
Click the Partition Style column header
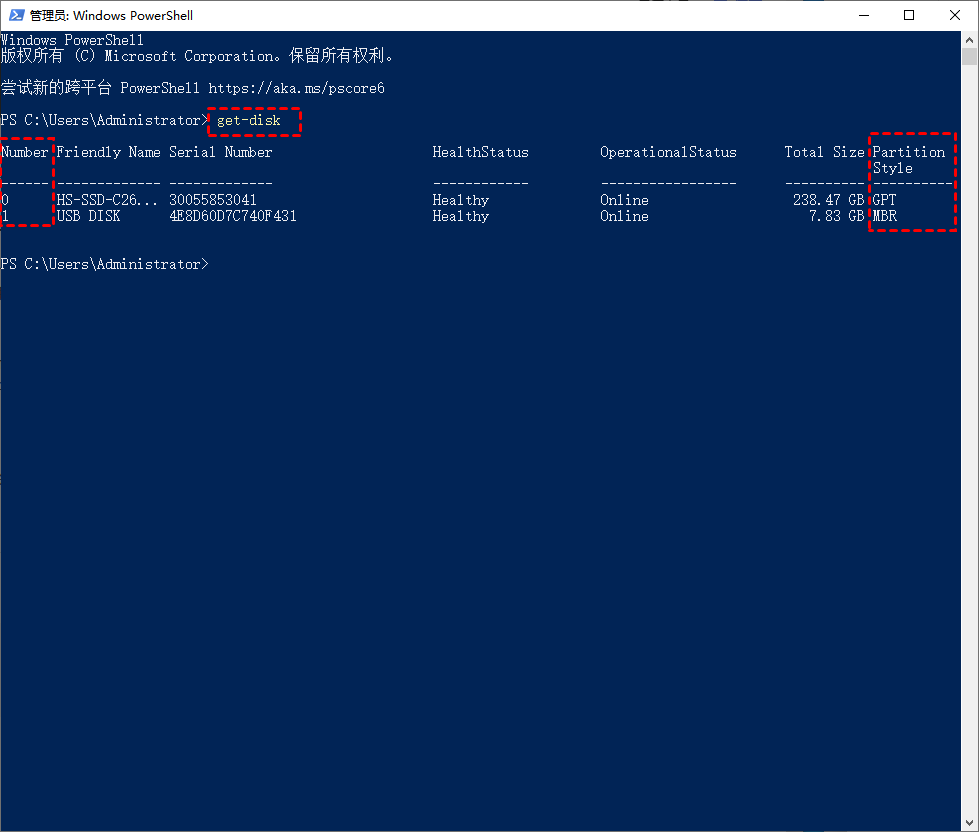point(908,160)
